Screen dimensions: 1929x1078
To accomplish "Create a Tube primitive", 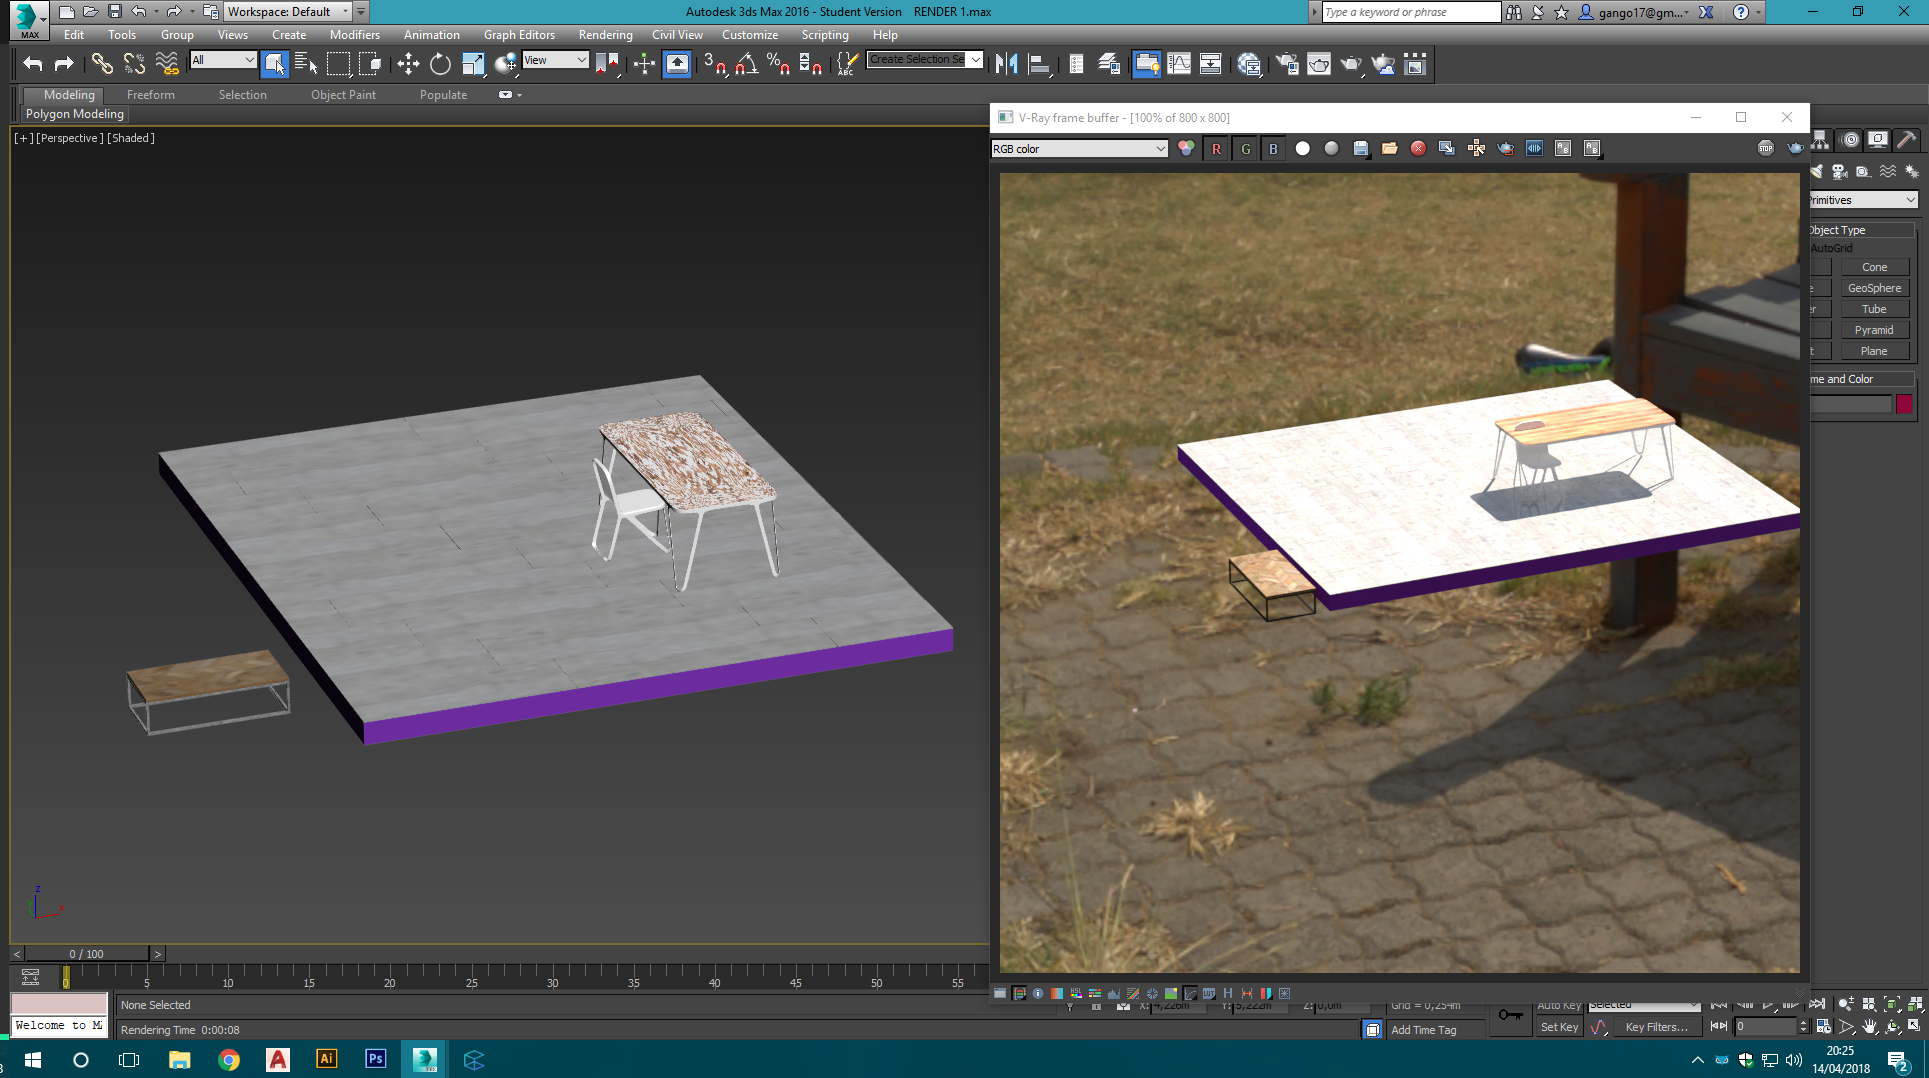I will 1875,309.
